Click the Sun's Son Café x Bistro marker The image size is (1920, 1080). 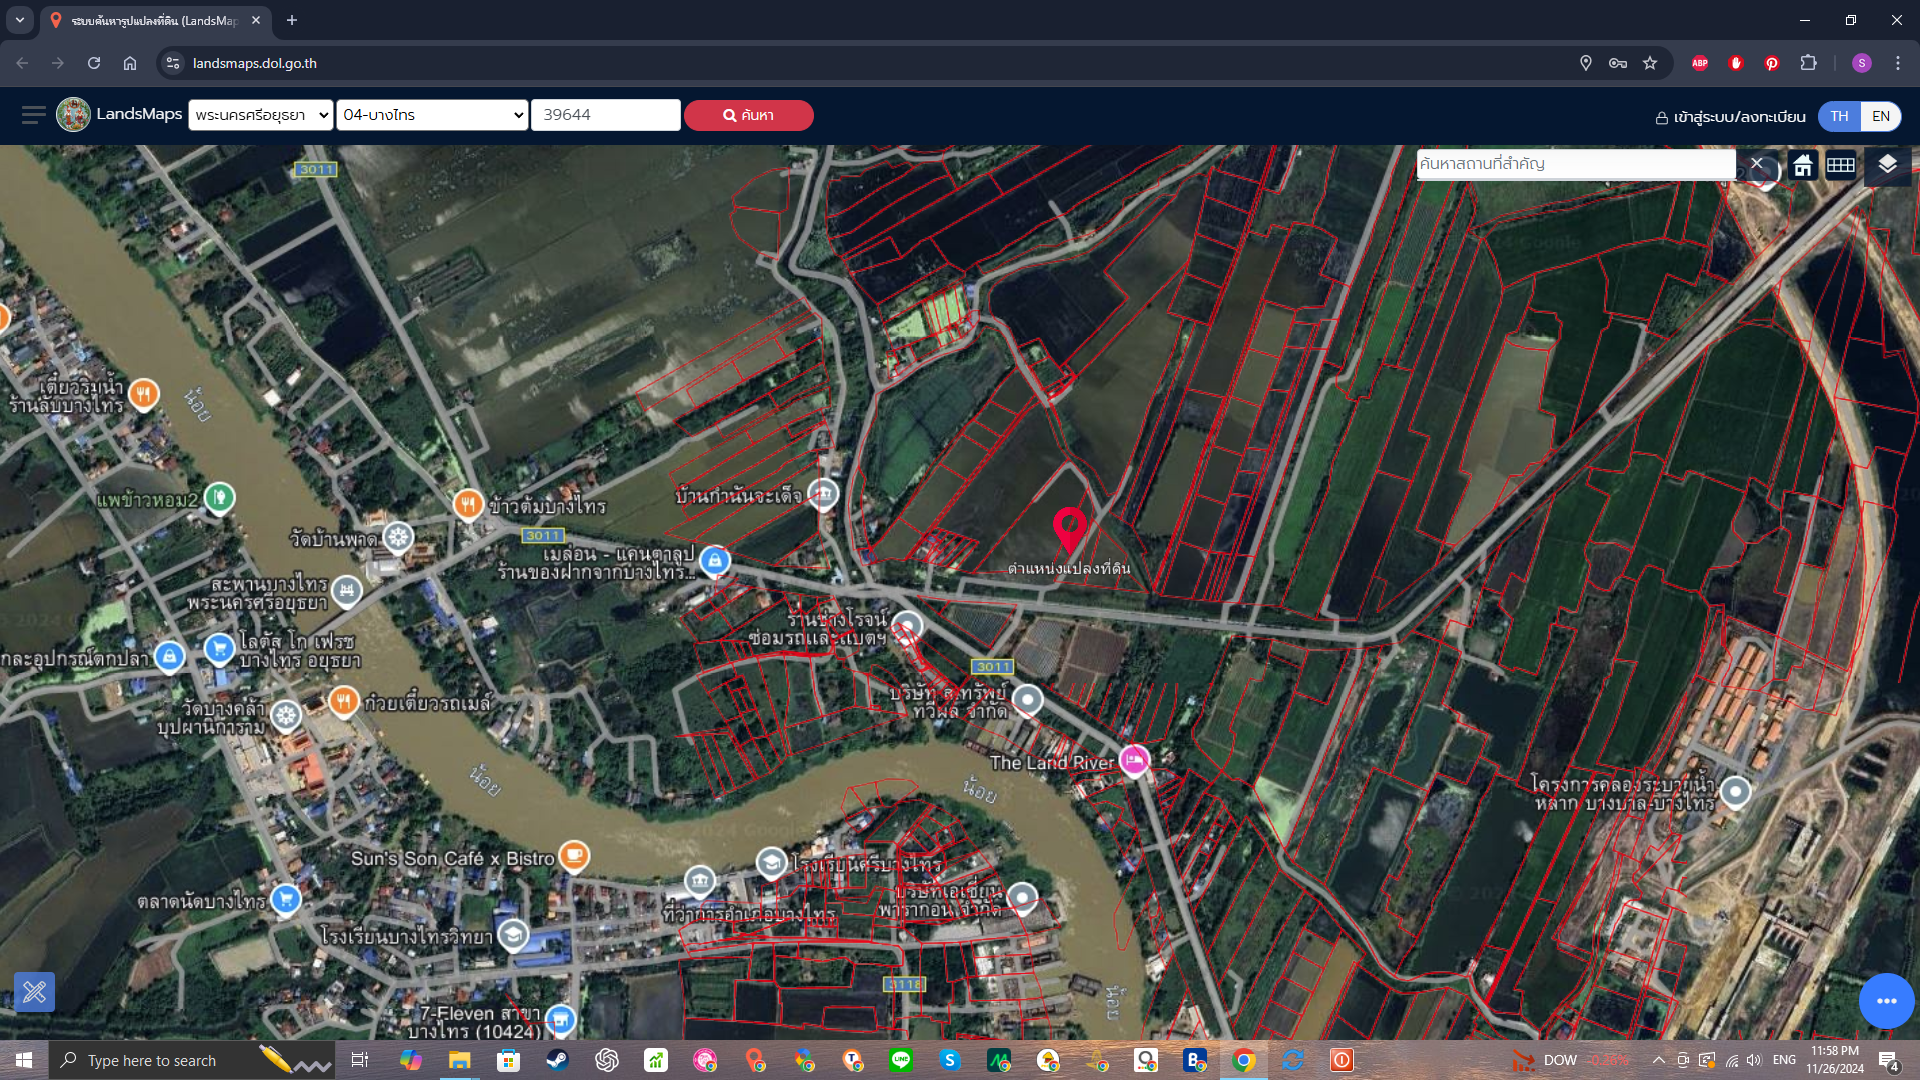click(x=573, y=856)
